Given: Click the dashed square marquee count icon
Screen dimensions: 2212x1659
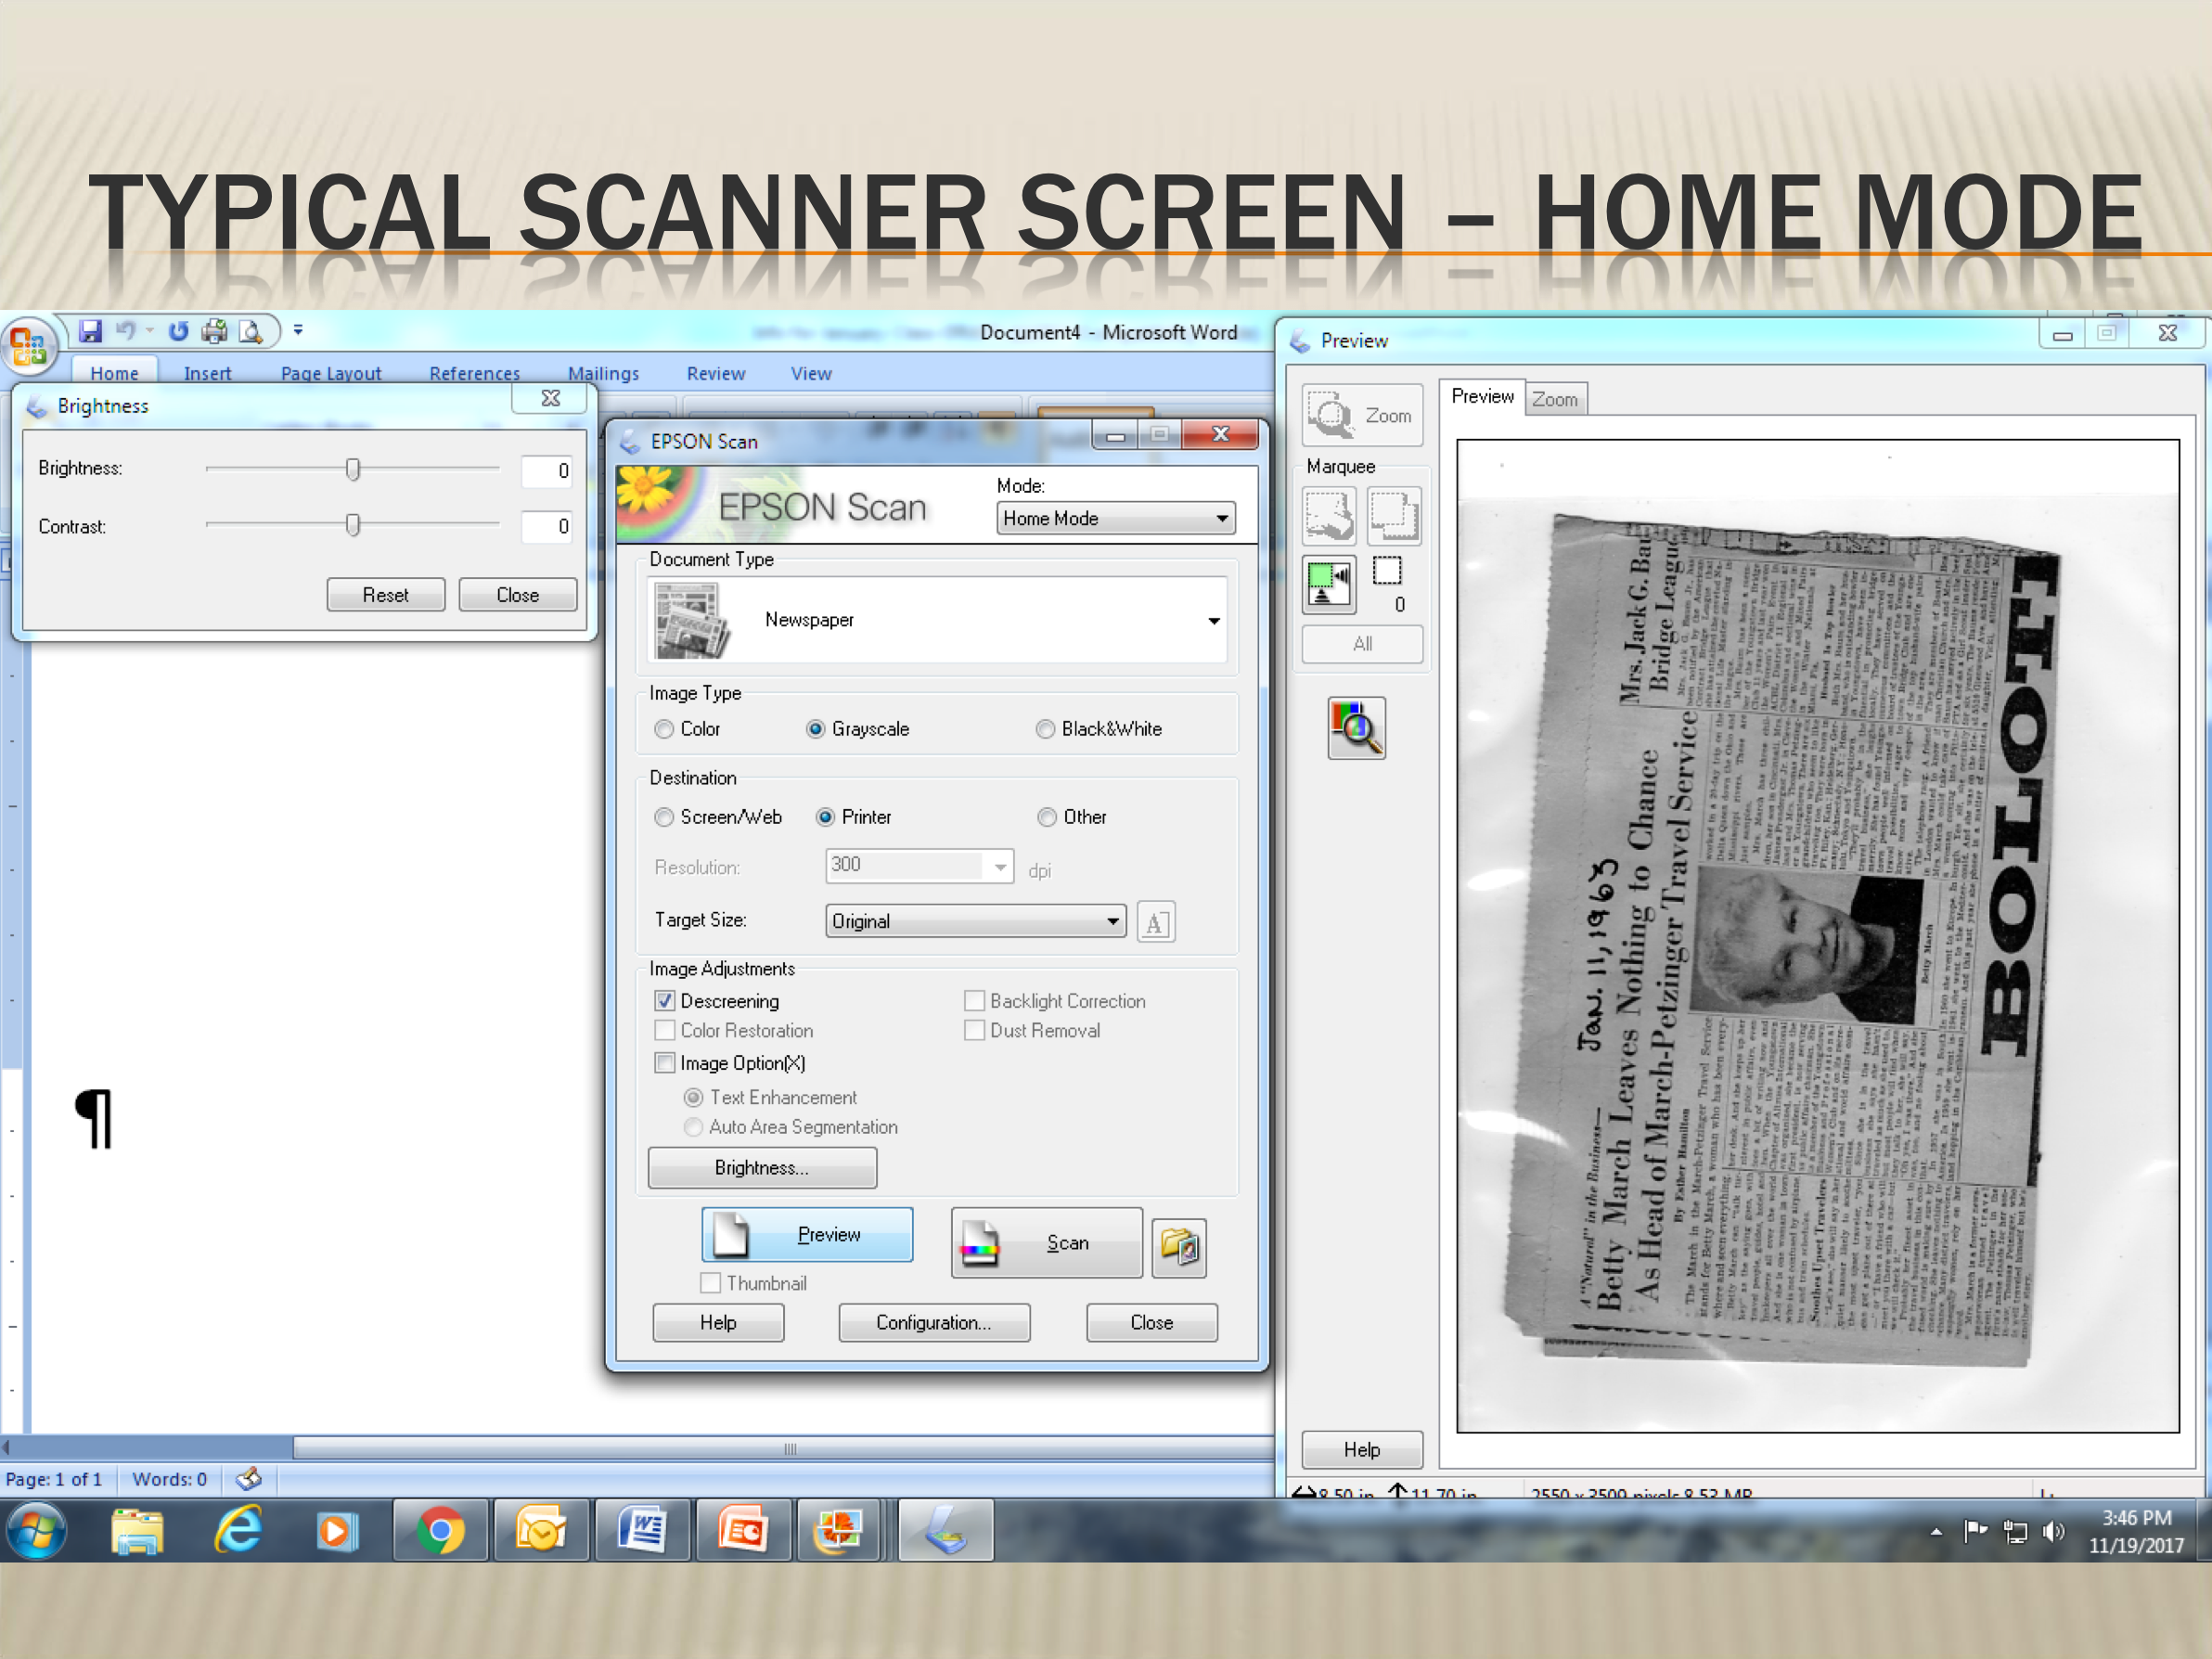Looking at the screenshot, I should coord(1387,571).
